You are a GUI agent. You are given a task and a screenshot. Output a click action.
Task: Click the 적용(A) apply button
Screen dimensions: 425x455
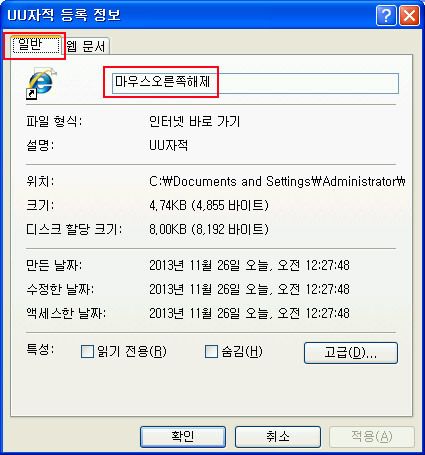(x=372, y=437)
